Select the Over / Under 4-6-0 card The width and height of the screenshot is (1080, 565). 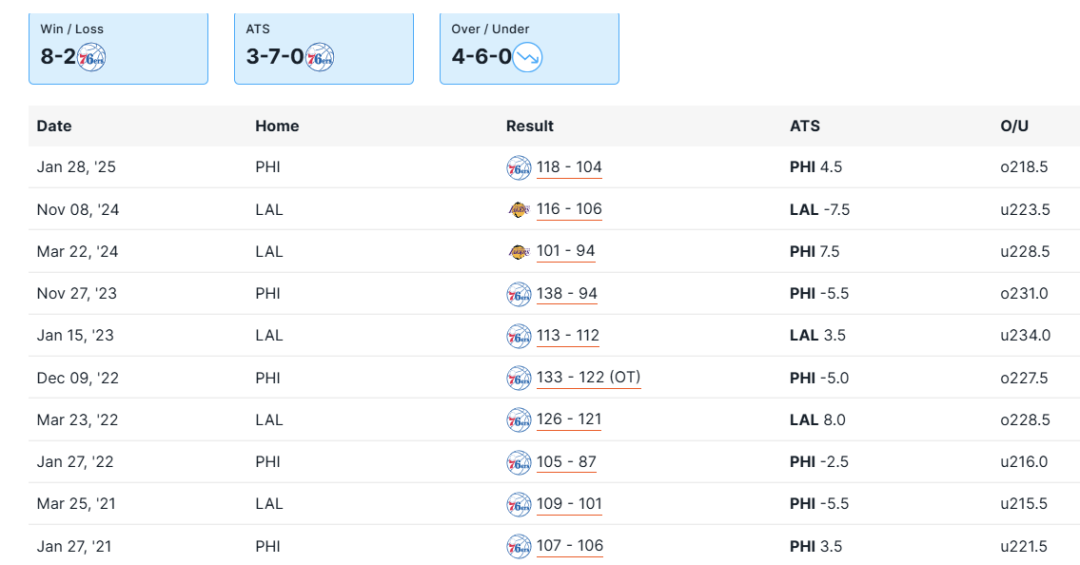529,48
